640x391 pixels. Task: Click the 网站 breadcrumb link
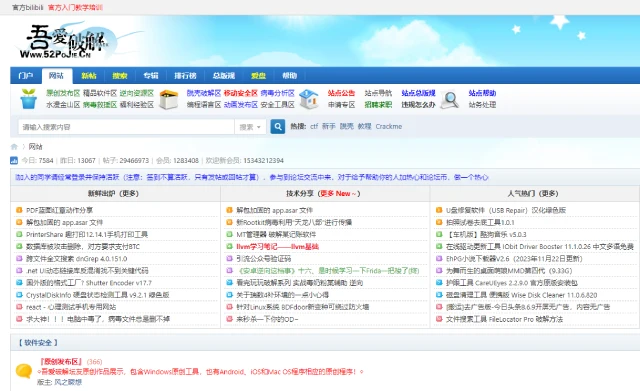point(36,147)
